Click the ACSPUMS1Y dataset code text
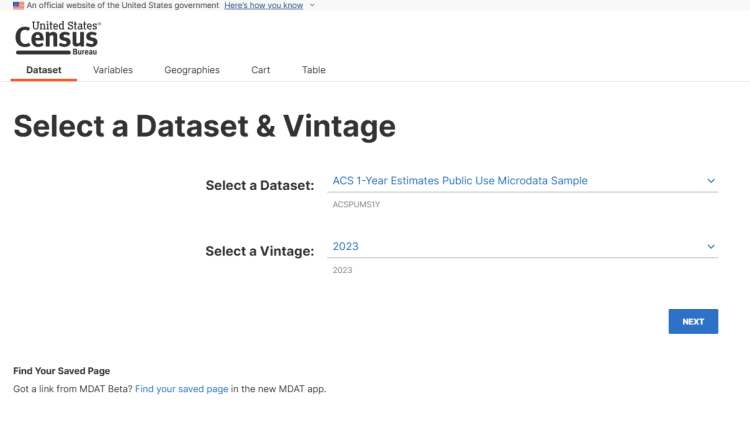Viewport: 750px width, 435px height. [x=356, y=204]
